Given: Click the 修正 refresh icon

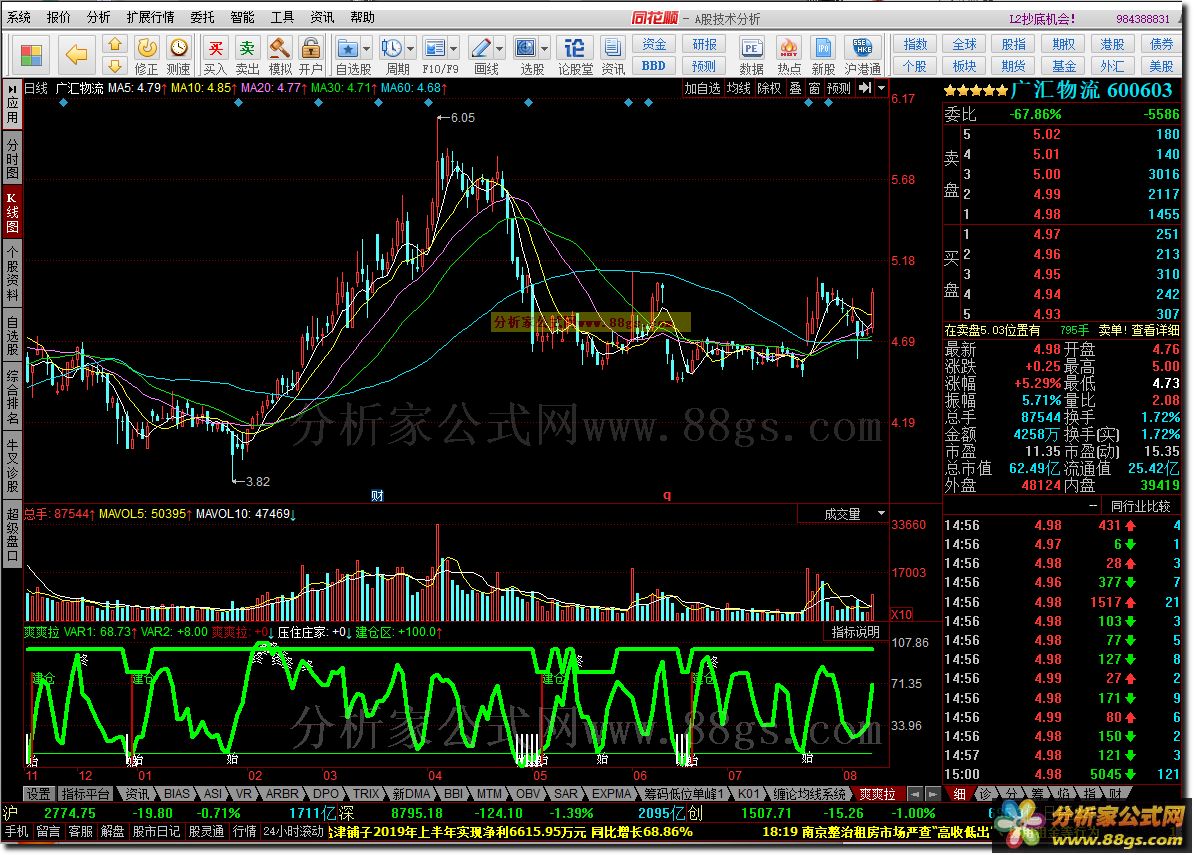Looking at the screenshot, I should 146,48.
